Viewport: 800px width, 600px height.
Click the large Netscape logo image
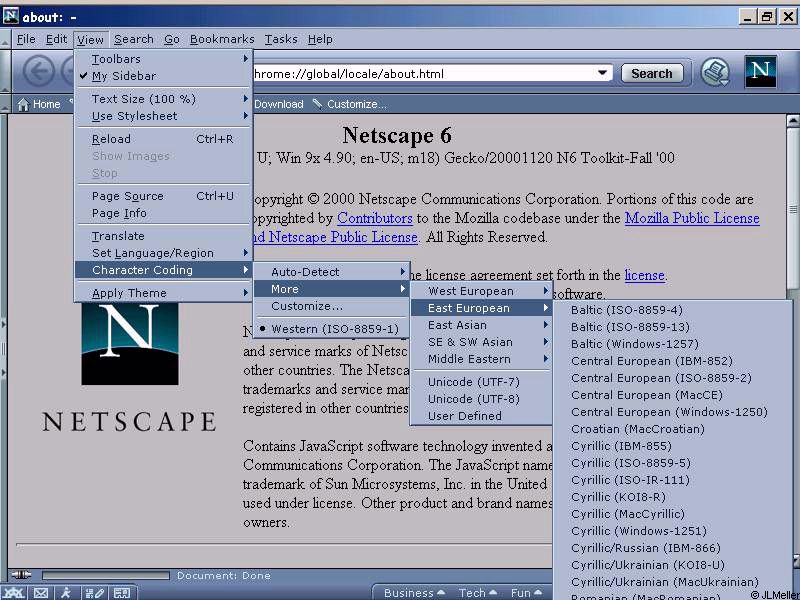pyautogui.click(x=130, y=343)
